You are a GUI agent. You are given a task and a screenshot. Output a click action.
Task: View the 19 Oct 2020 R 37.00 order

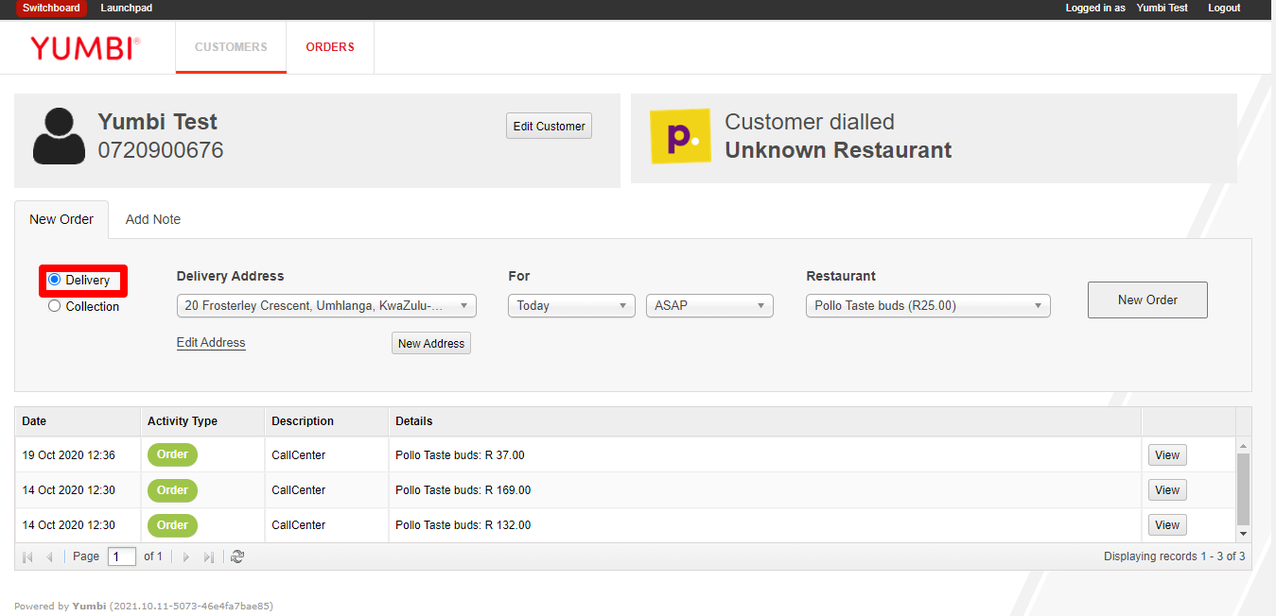click(1167, 455)
